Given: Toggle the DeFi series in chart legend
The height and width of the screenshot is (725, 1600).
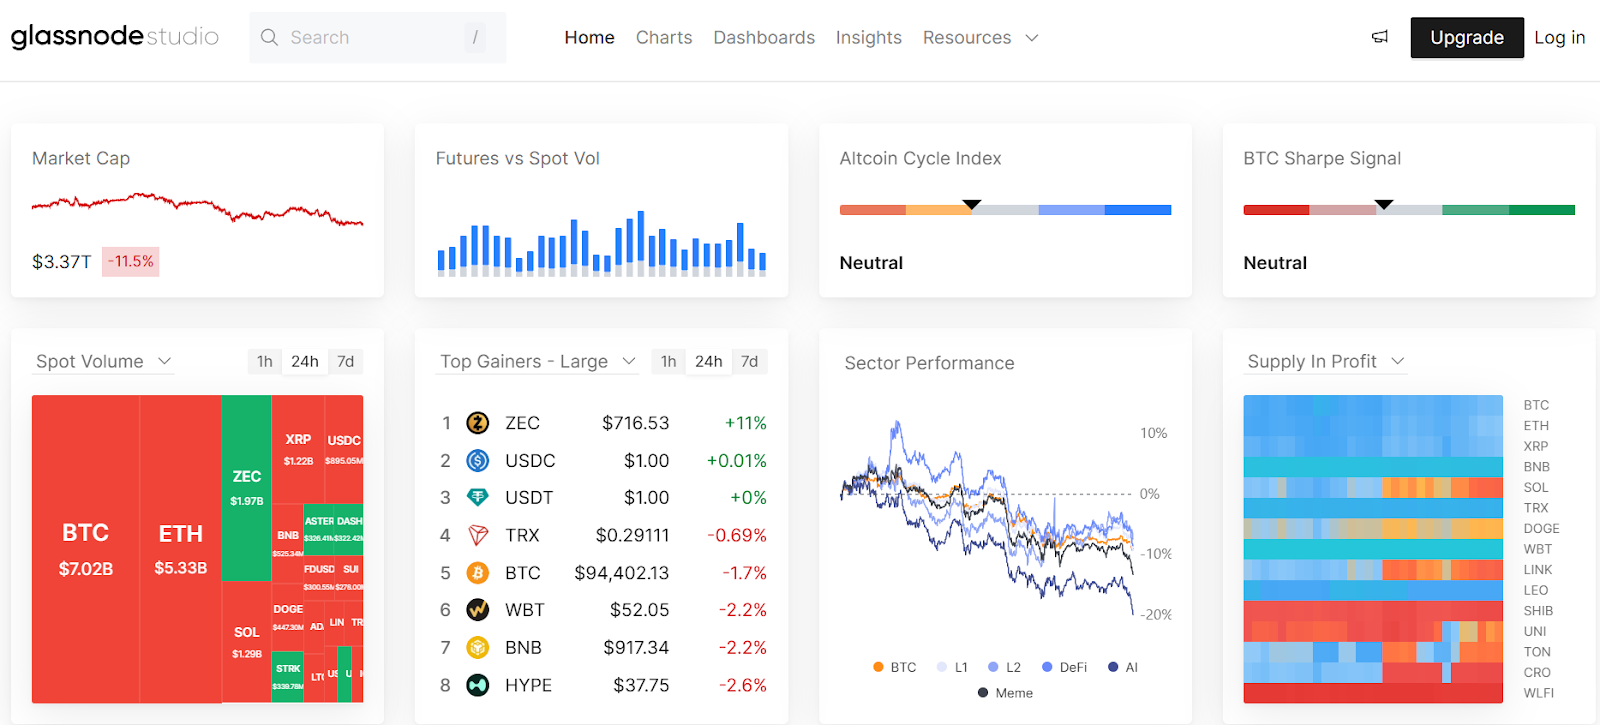Looking at the screenshot, I should [x=1064, y=667].
